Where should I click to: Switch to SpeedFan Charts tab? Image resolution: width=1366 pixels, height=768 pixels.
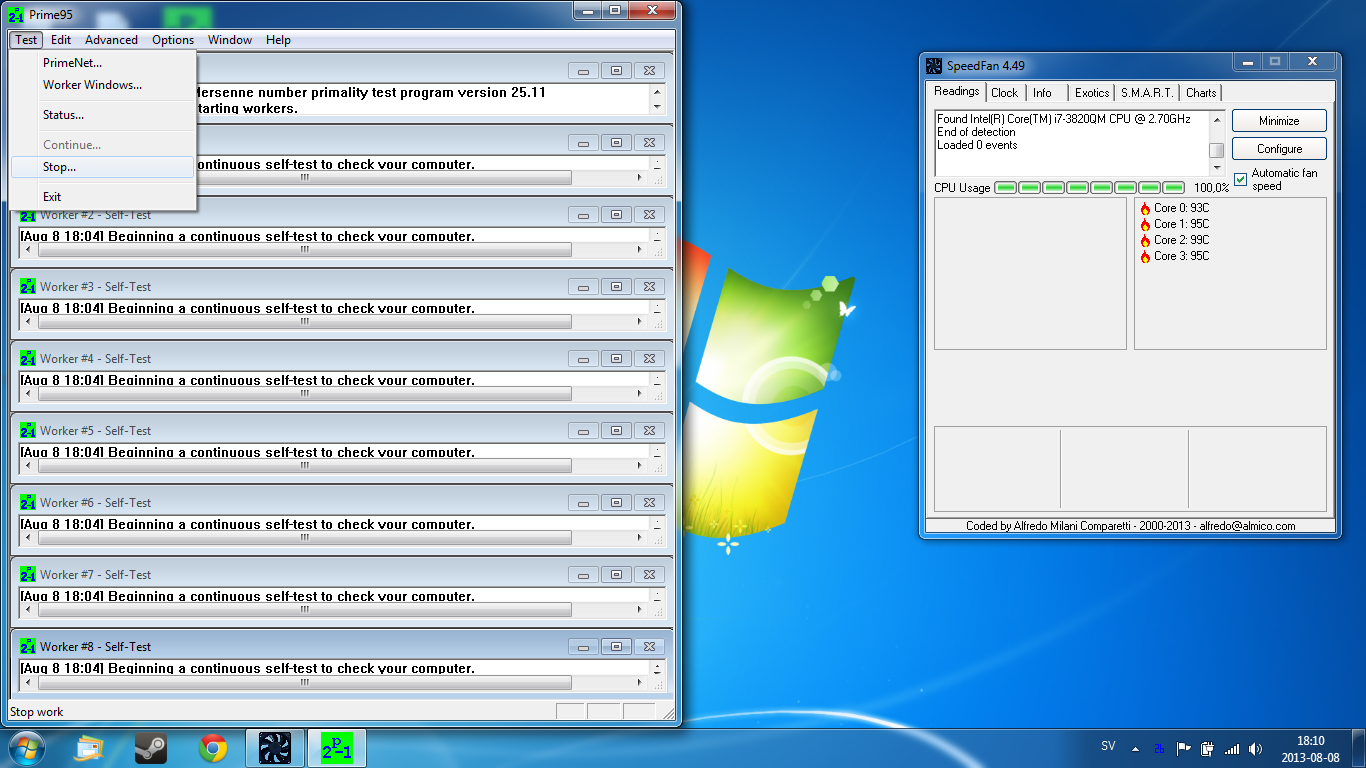(x=1201, y=93)
